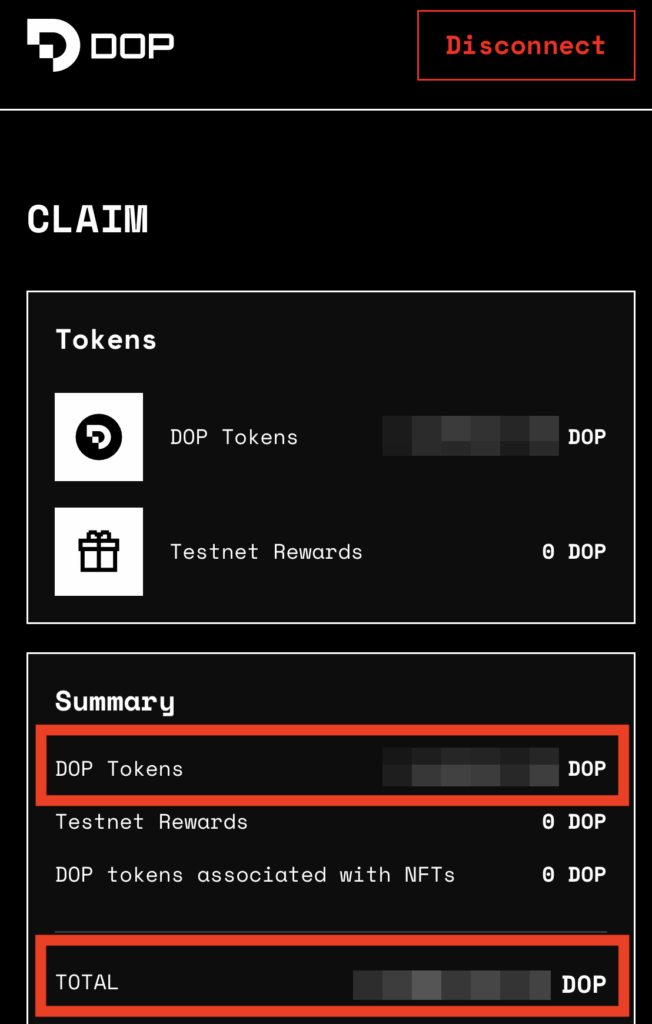Viewport: 652px width, 1024px height.
Task: Click the DOP Tokens label in Tokens card
Action: click(x=234, y=437)
